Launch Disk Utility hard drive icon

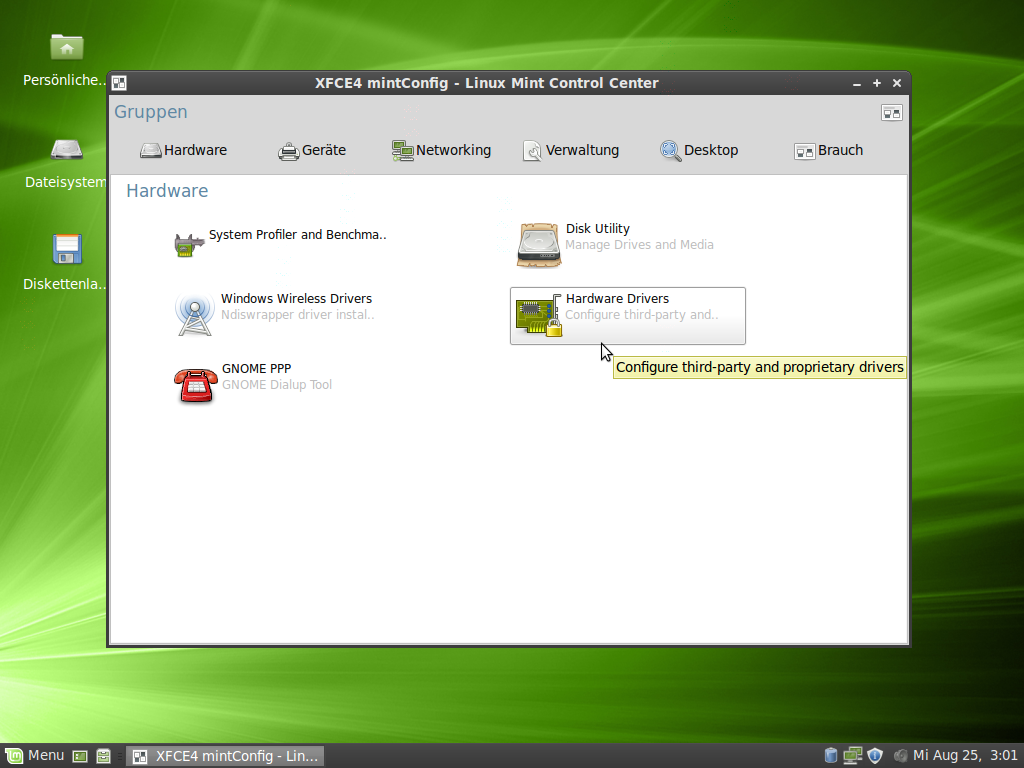539,245
